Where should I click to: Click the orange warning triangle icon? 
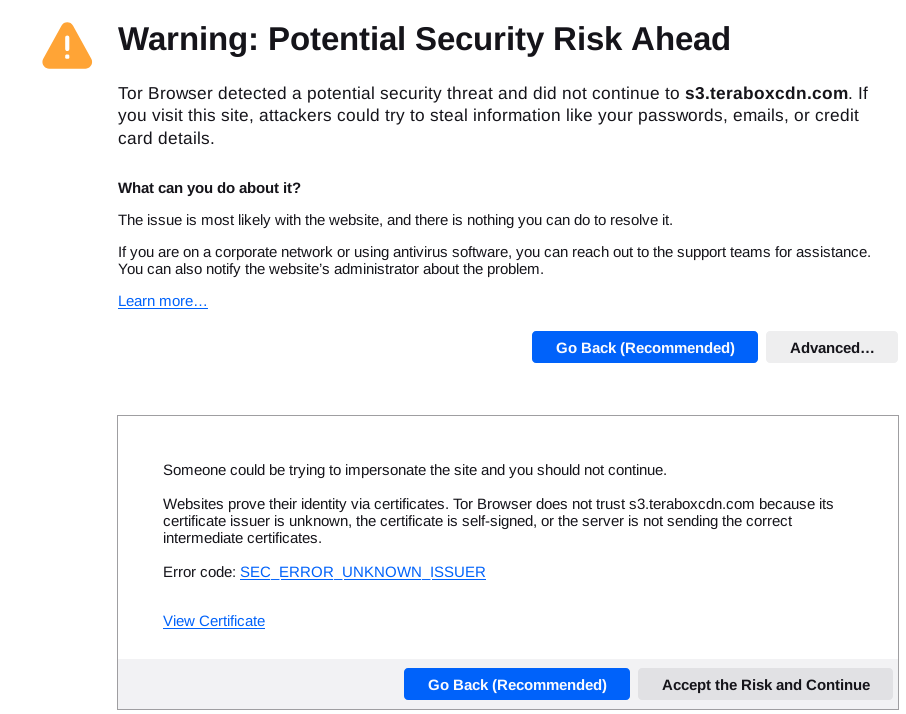[67, 46]
